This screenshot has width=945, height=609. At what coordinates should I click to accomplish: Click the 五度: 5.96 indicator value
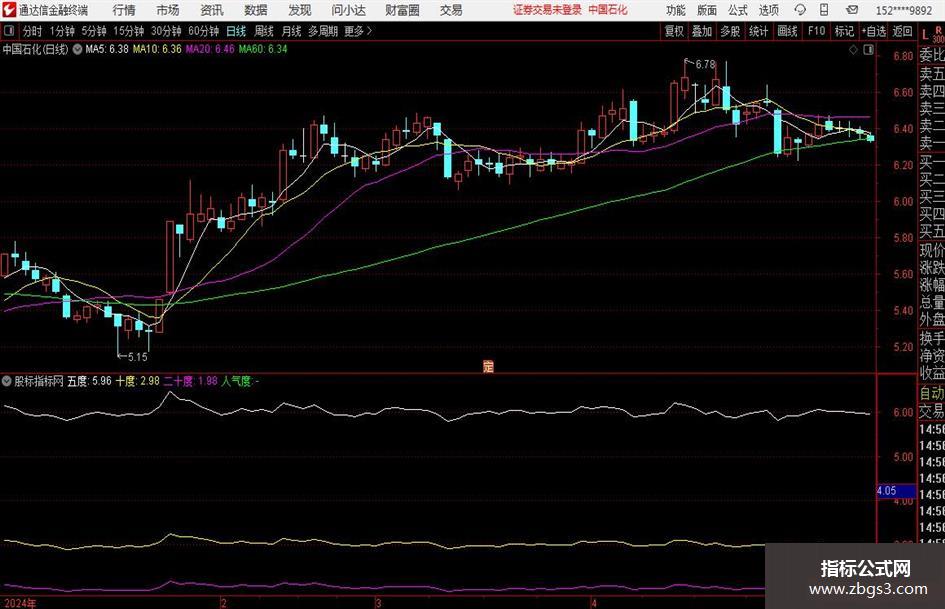pyautogui.click(x=89, y=381)
